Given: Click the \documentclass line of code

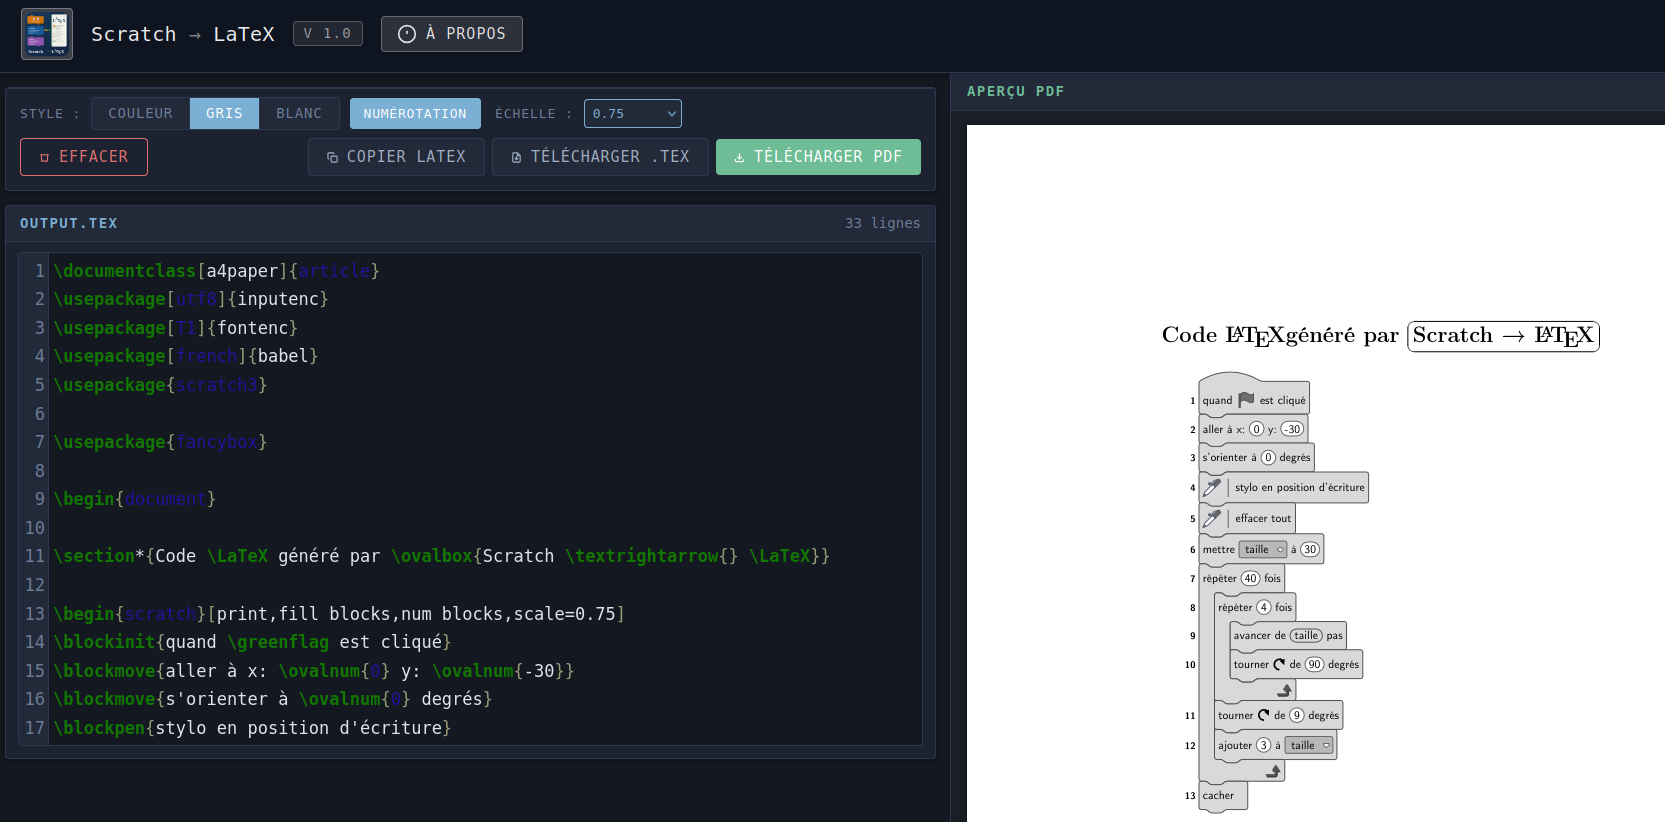Looking at the screenshot, I should click(217, 271).
